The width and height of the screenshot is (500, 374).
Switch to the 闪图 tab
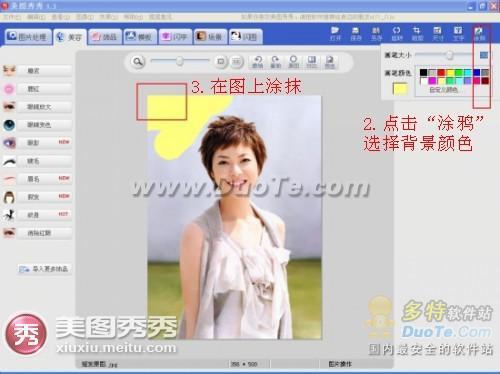(246, 37)
